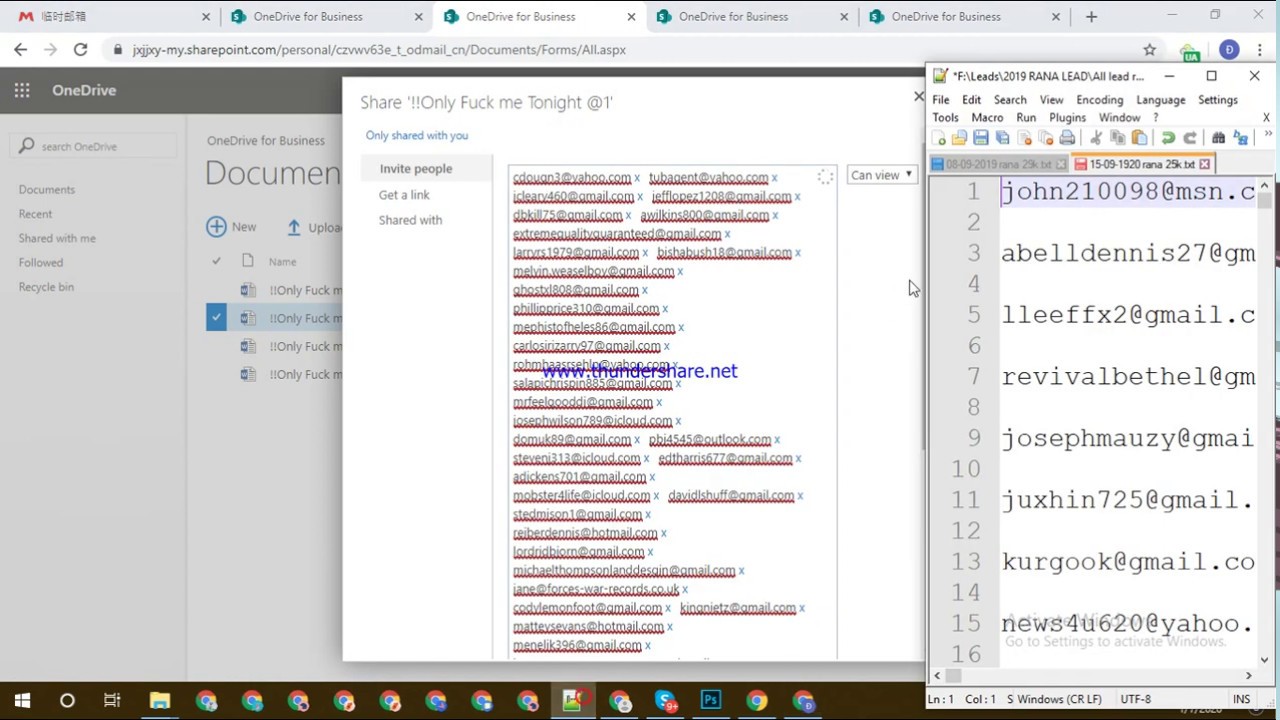Open Documents in OneDrive sidebar

pyautogui.click(x=47, y=189)
